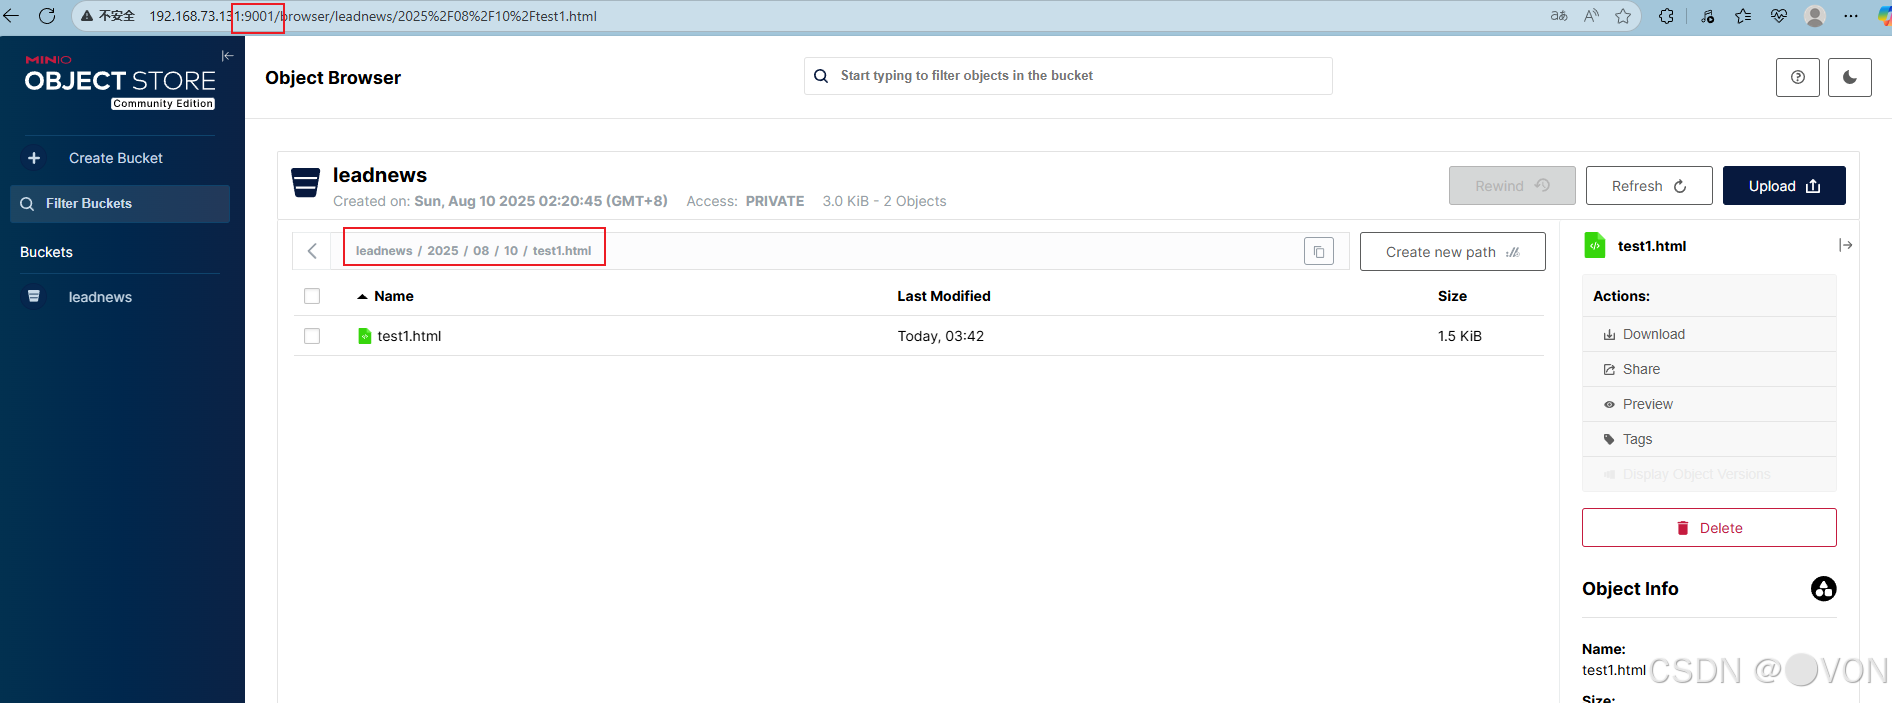The height and width of the screenshot is (703, 1892).
Task: Select all objects checkbox in header
Action: pyautogui.click(x=312, y=296)
